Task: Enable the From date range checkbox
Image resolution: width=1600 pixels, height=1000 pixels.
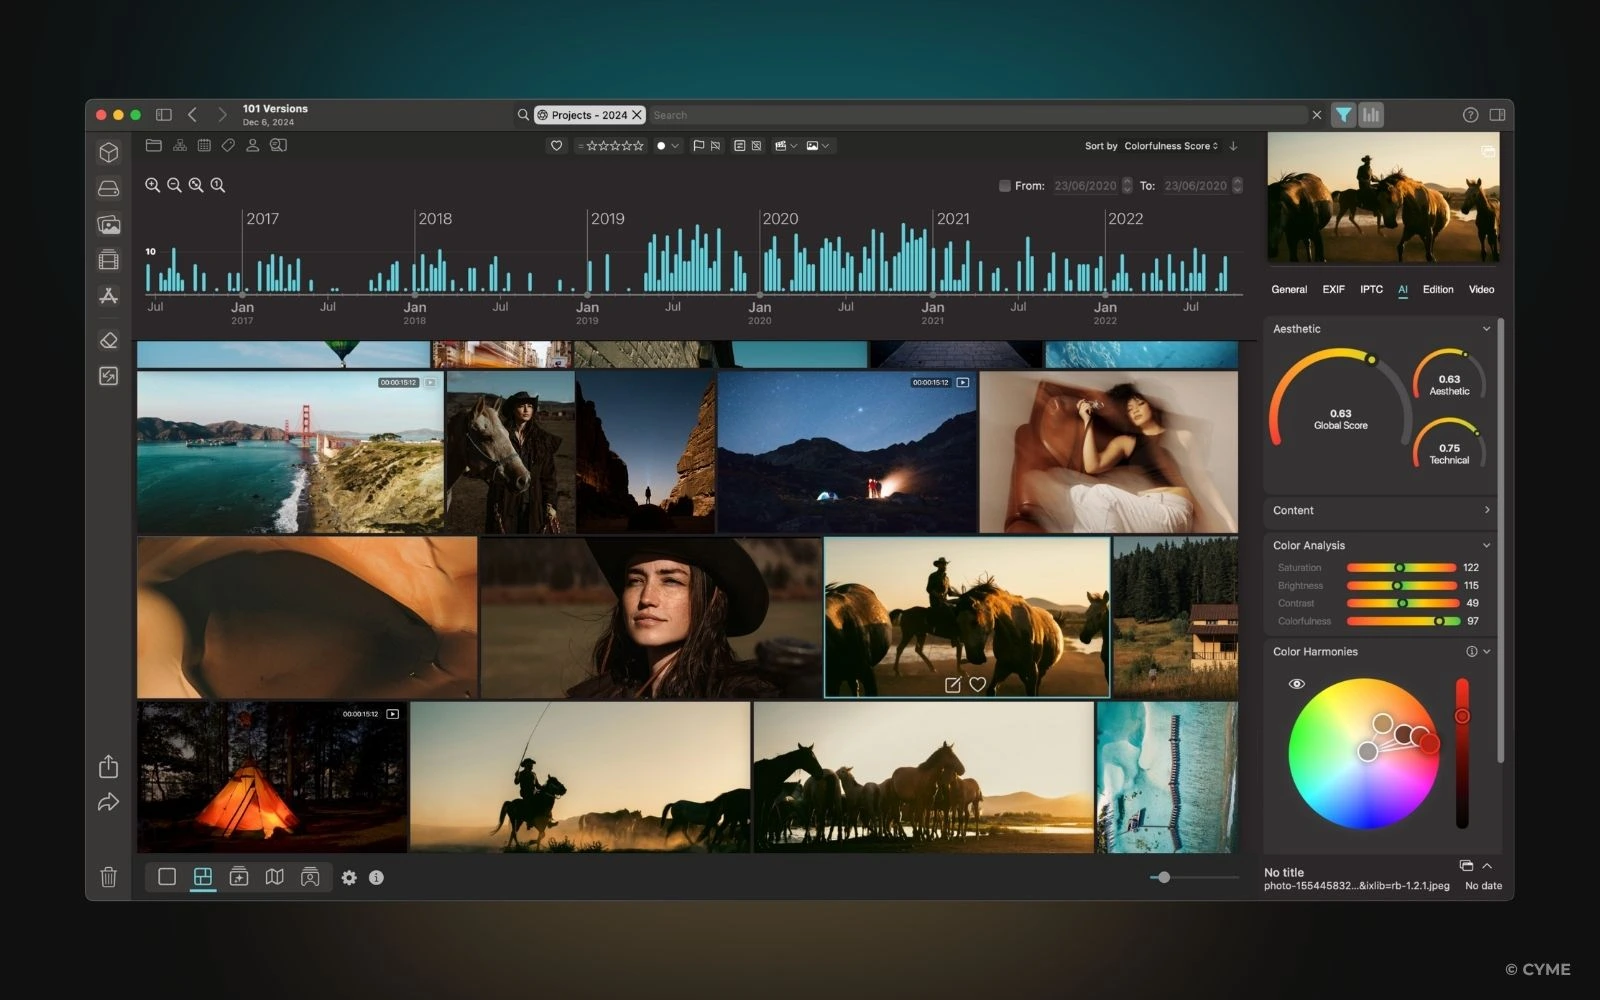Action: [1004, 186]
